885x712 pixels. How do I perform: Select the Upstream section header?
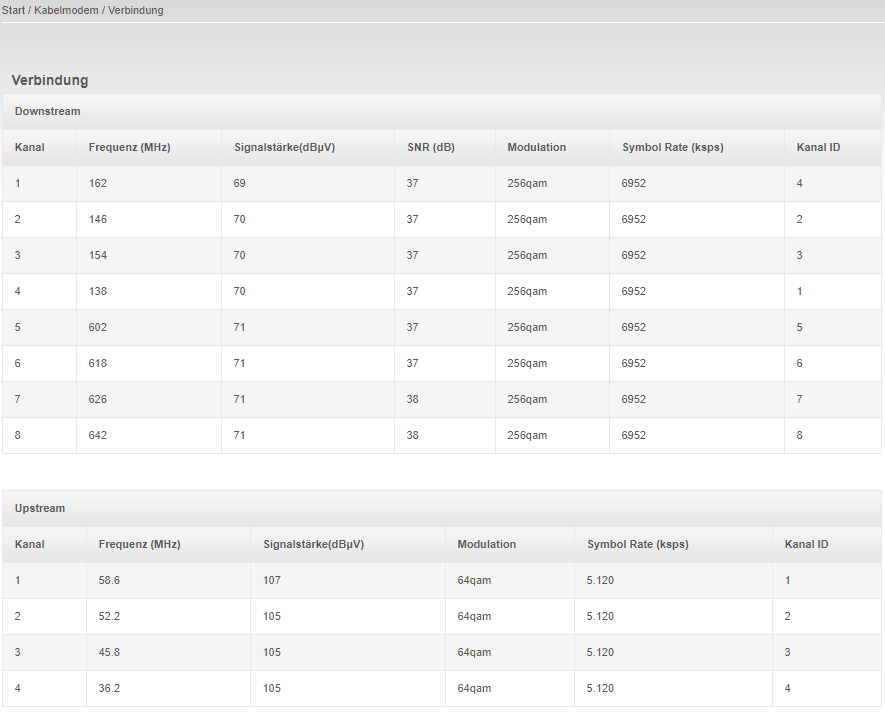[x=40, y=508]
